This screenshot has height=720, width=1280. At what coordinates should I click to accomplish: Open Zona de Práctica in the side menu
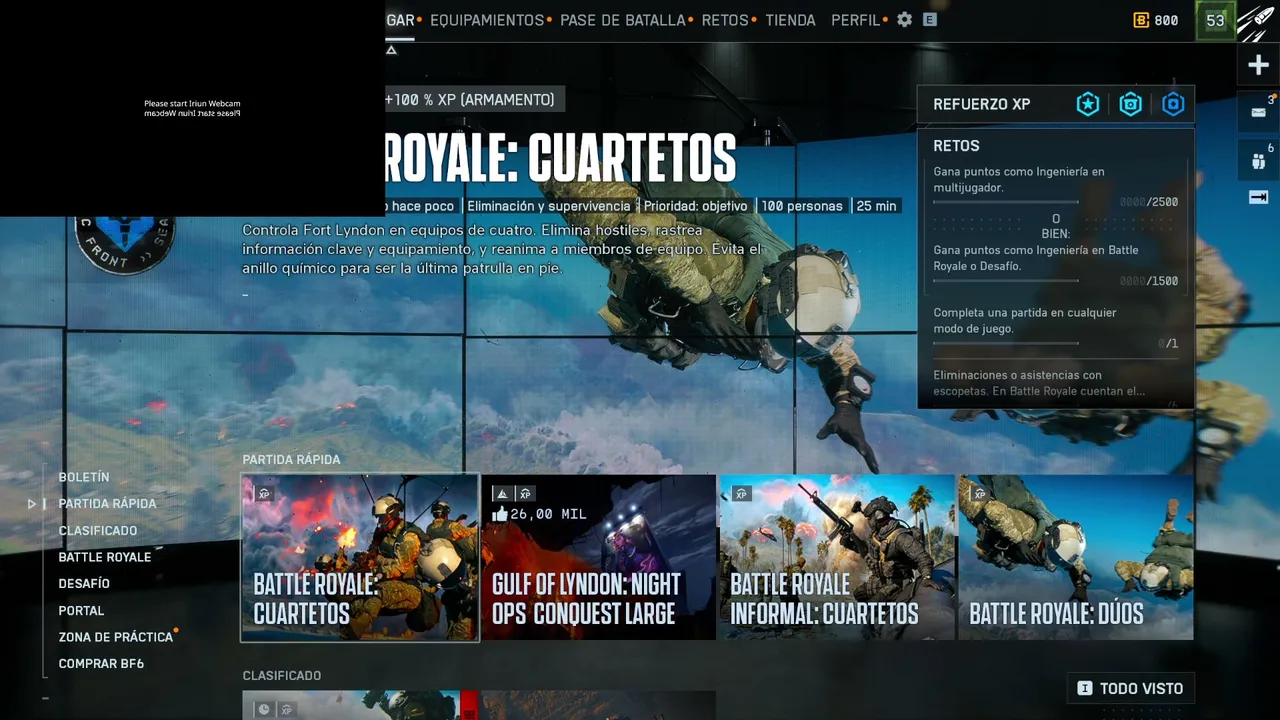[115, 637]
